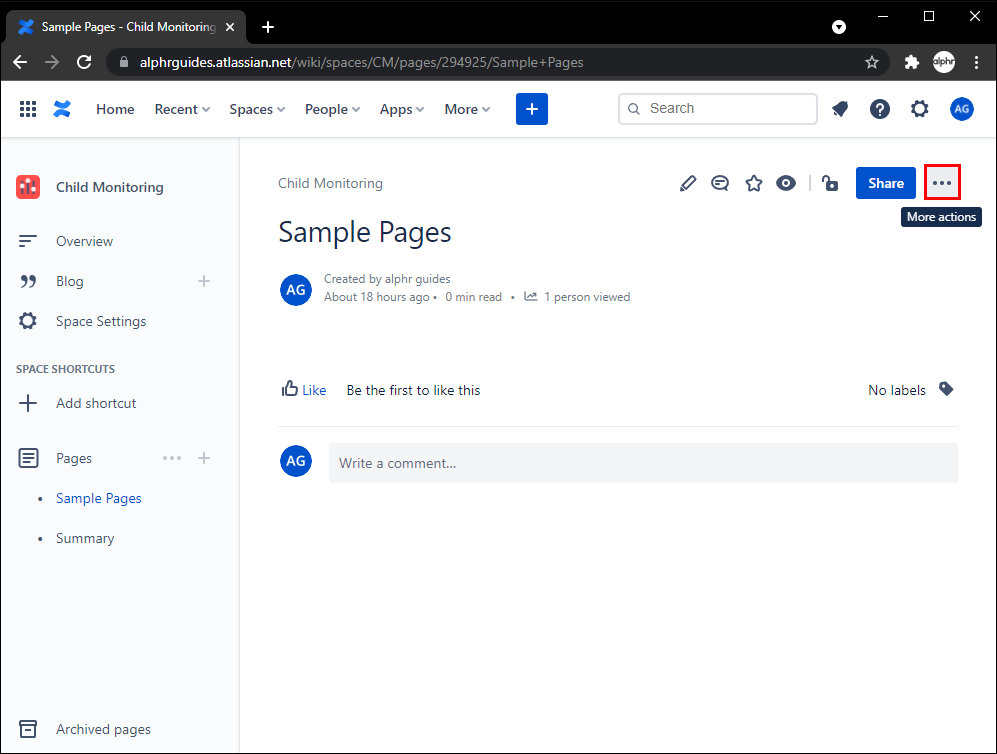Screen dimensions: 997x754
Task: Expand the People dropdown menu
Action: [x=332, y=109]
